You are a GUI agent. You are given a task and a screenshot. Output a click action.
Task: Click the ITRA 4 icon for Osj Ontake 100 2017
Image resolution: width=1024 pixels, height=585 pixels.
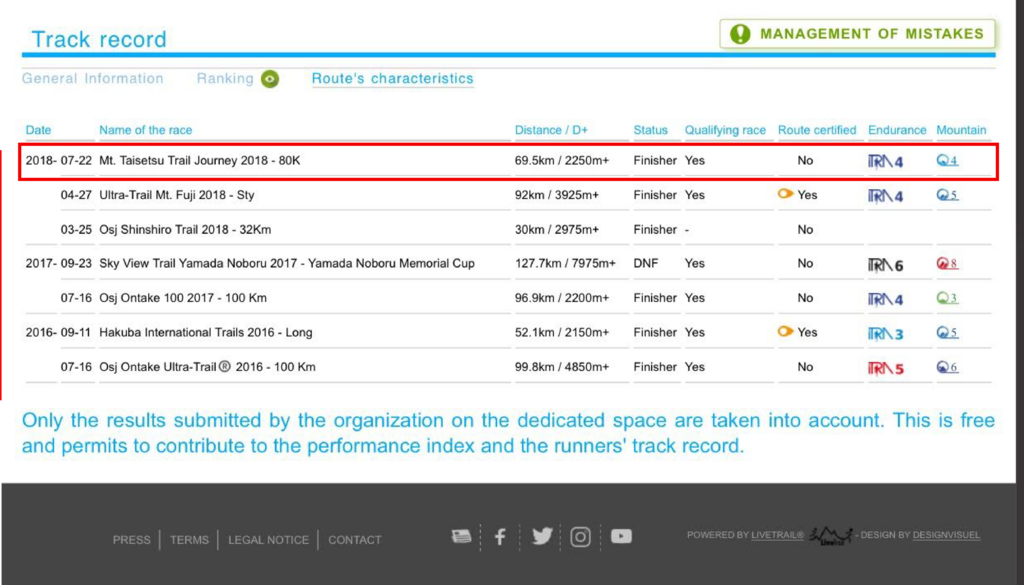tap(886, 299)
